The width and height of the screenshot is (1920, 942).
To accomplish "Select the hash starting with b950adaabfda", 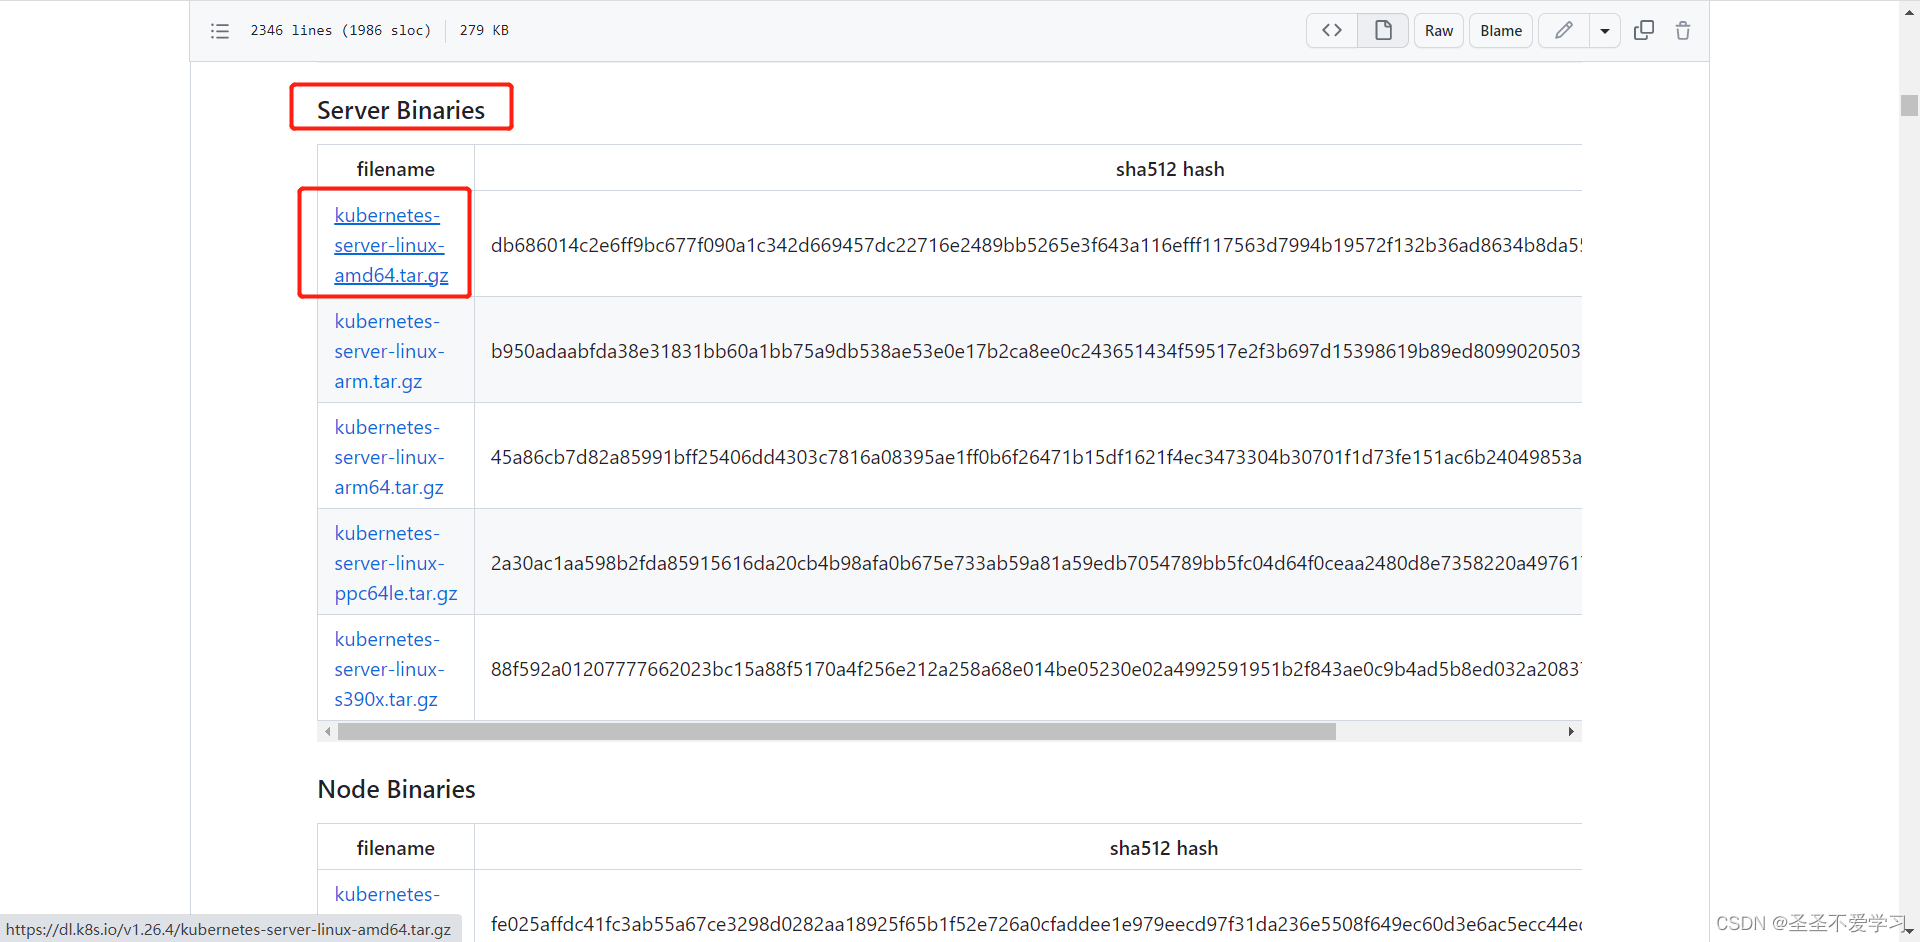I will pos(1036,351).
